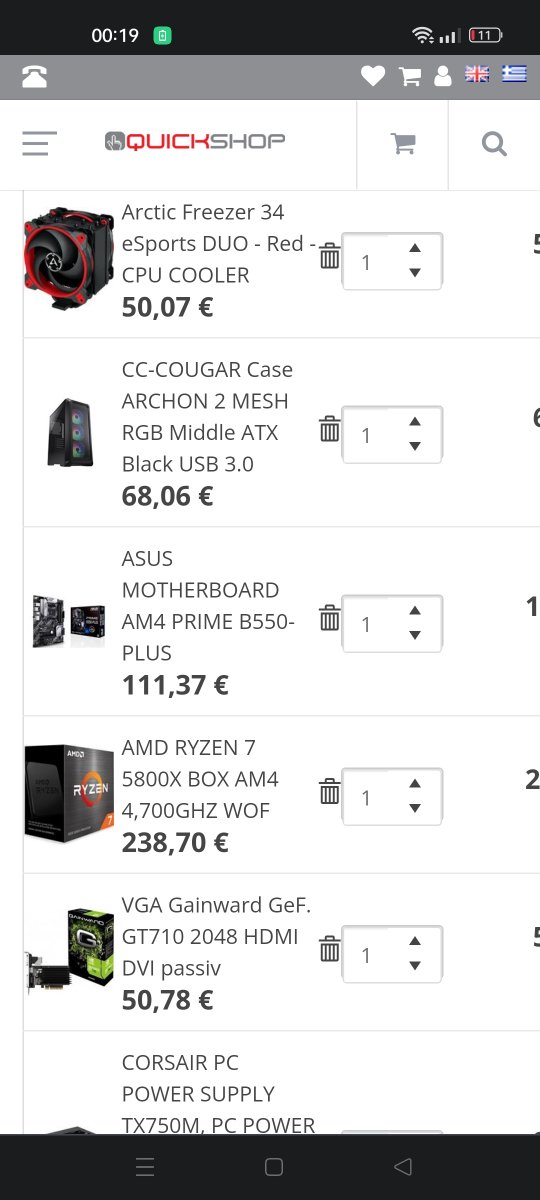This screenshot has width=540, height=1200.
Task: View the AMD Ryzen 7 box thumbnail
Action: (69, 794)
